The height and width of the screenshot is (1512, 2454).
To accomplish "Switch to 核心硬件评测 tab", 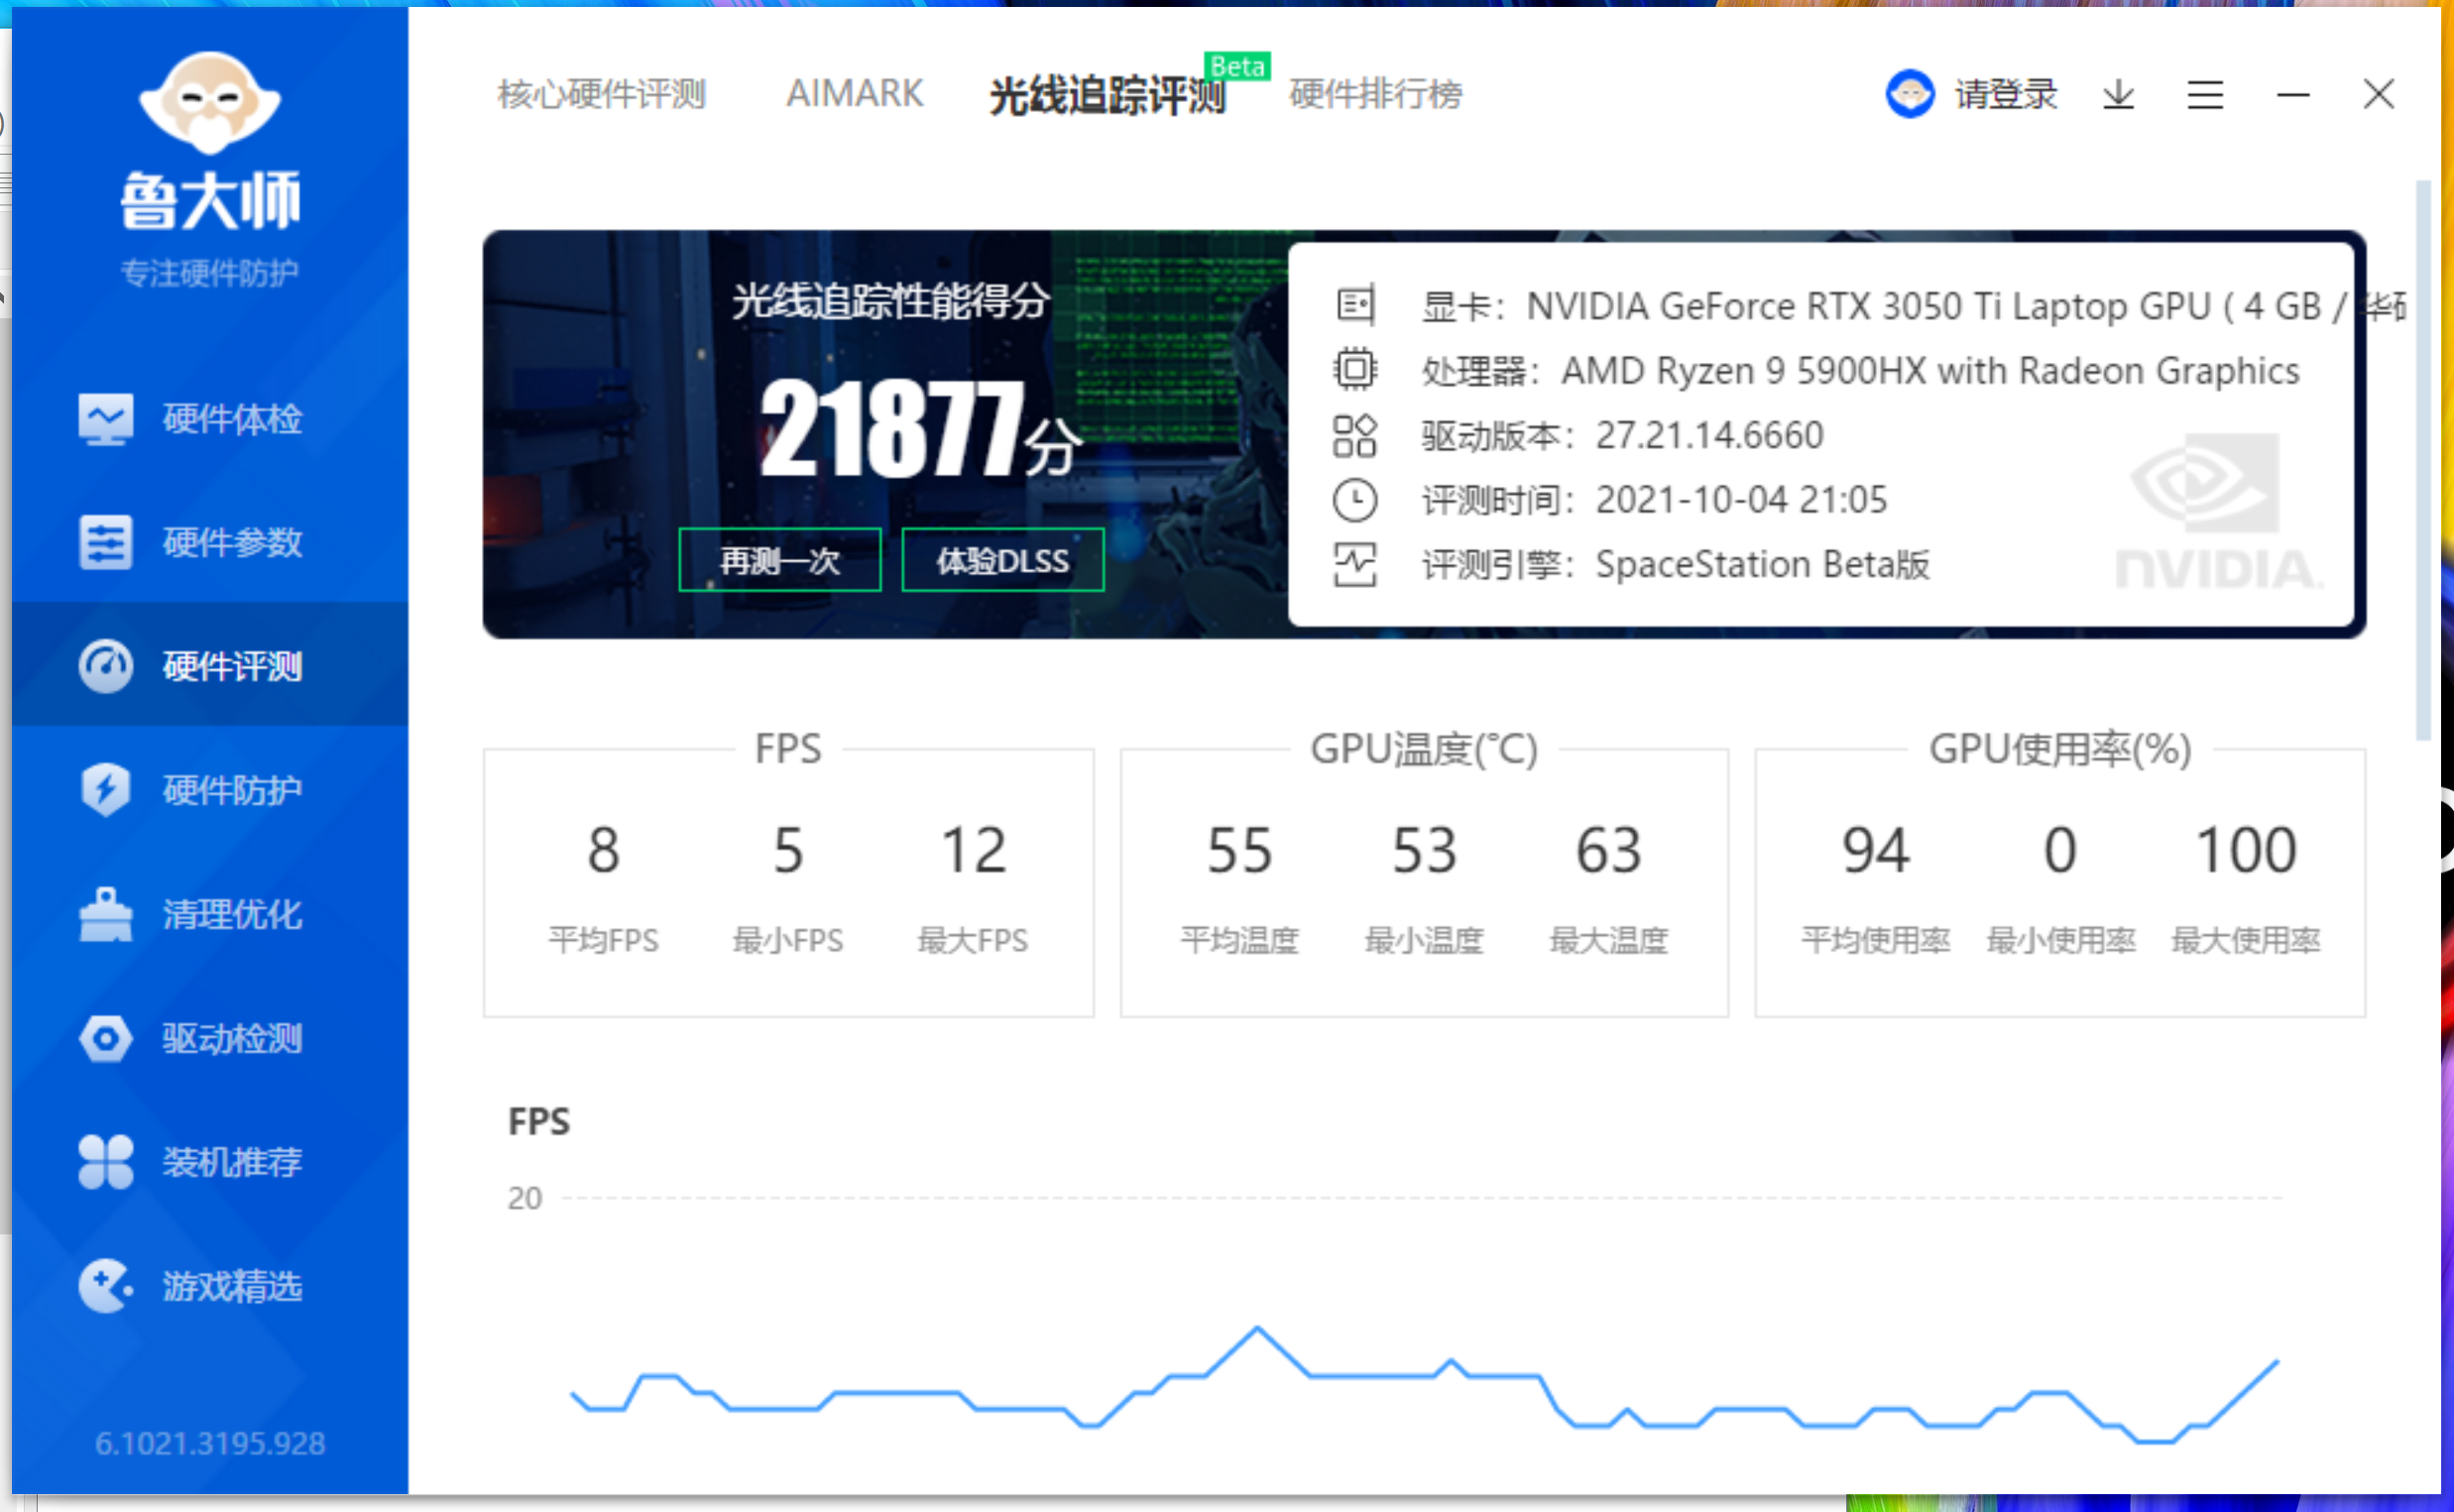I will coord(602,95).
